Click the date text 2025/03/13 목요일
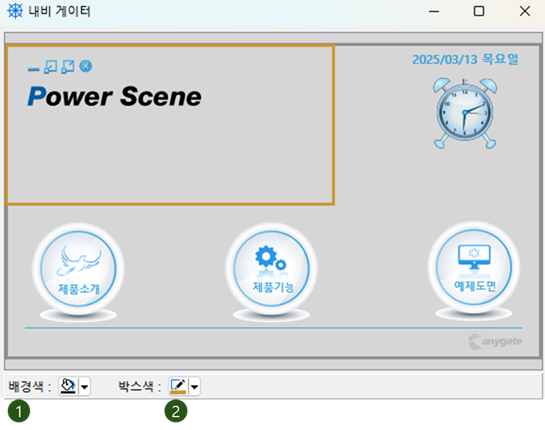The width and height of the screenshot is (545, 430). click(x=465, y=59)
